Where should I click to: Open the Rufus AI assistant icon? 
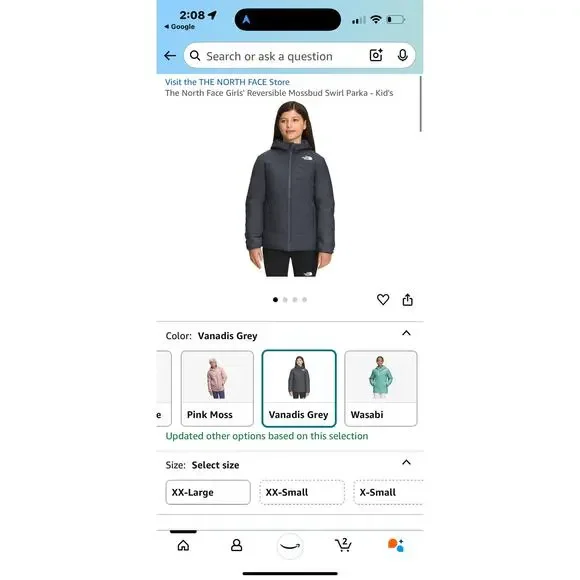[x=395, y=545]
